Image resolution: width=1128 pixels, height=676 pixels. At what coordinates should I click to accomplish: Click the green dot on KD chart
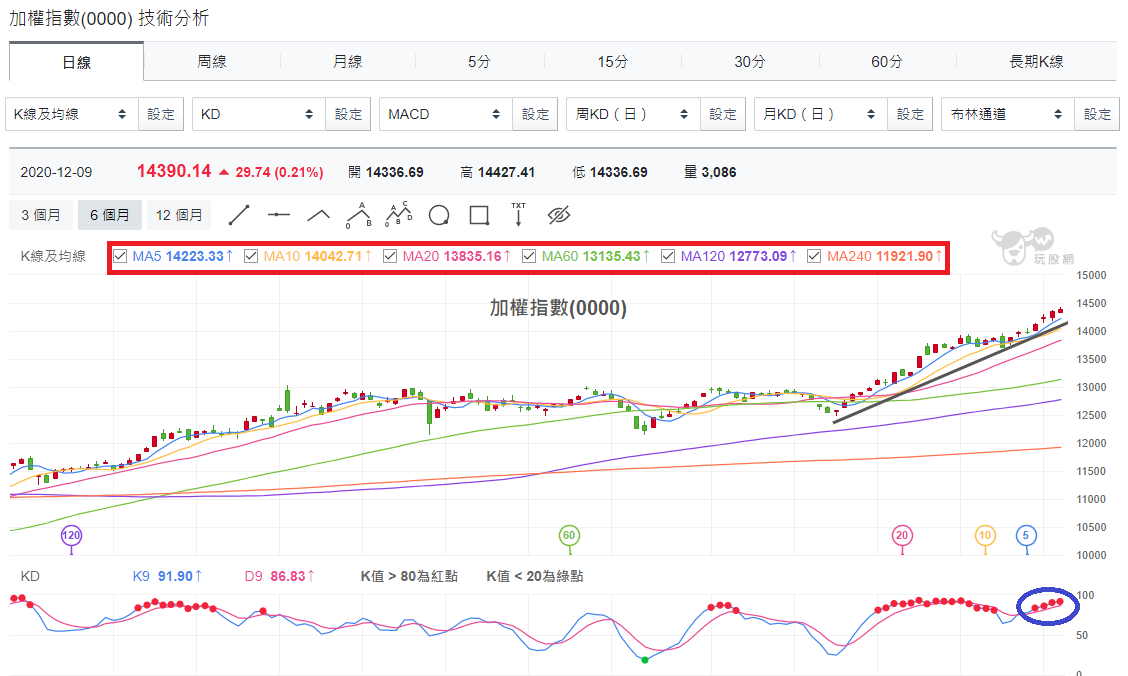[645, 659]
